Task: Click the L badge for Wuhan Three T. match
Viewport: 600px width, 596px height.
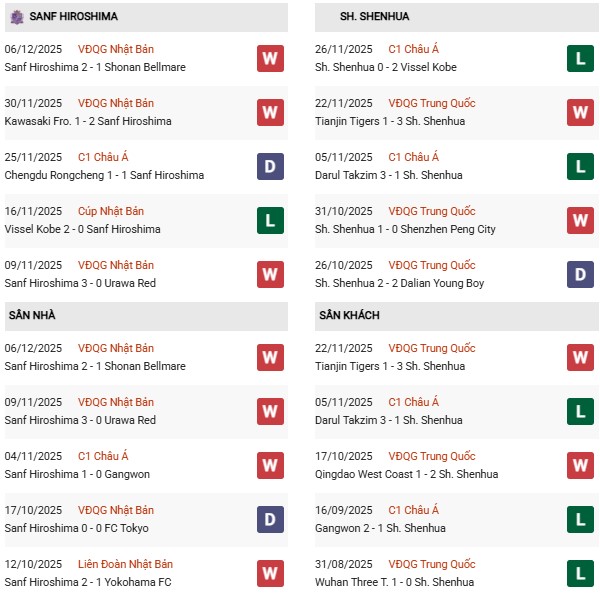Action: 581,573
